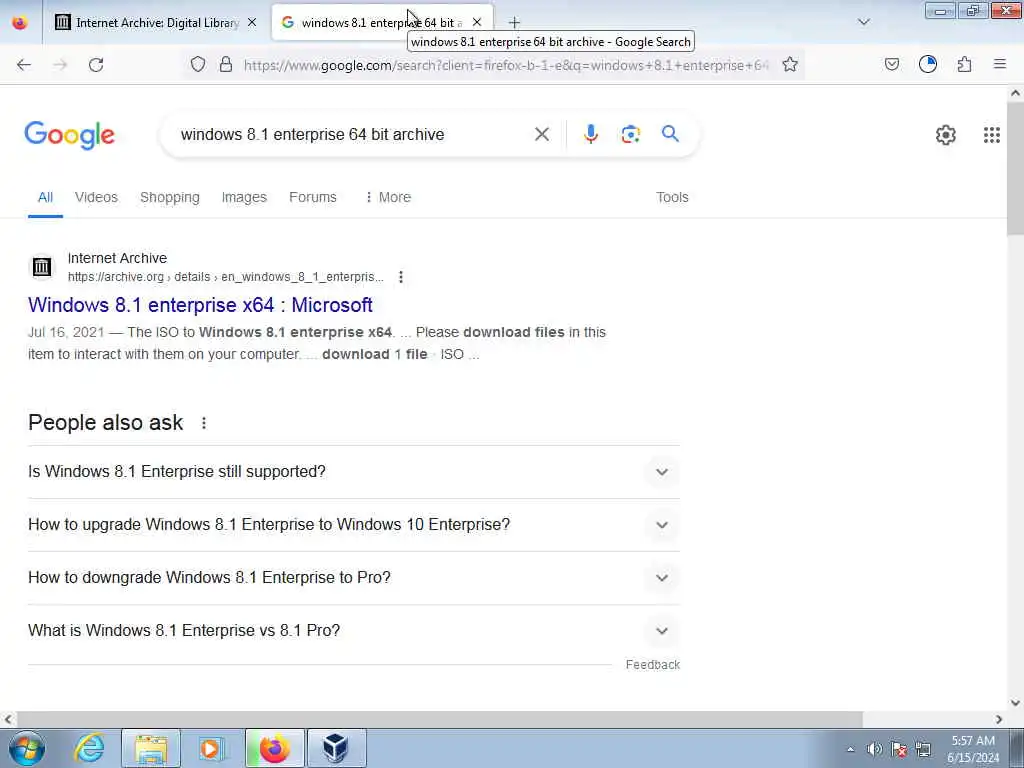
Task: Click the archive.org result URL breadcrumb
Action: [225, 277]
